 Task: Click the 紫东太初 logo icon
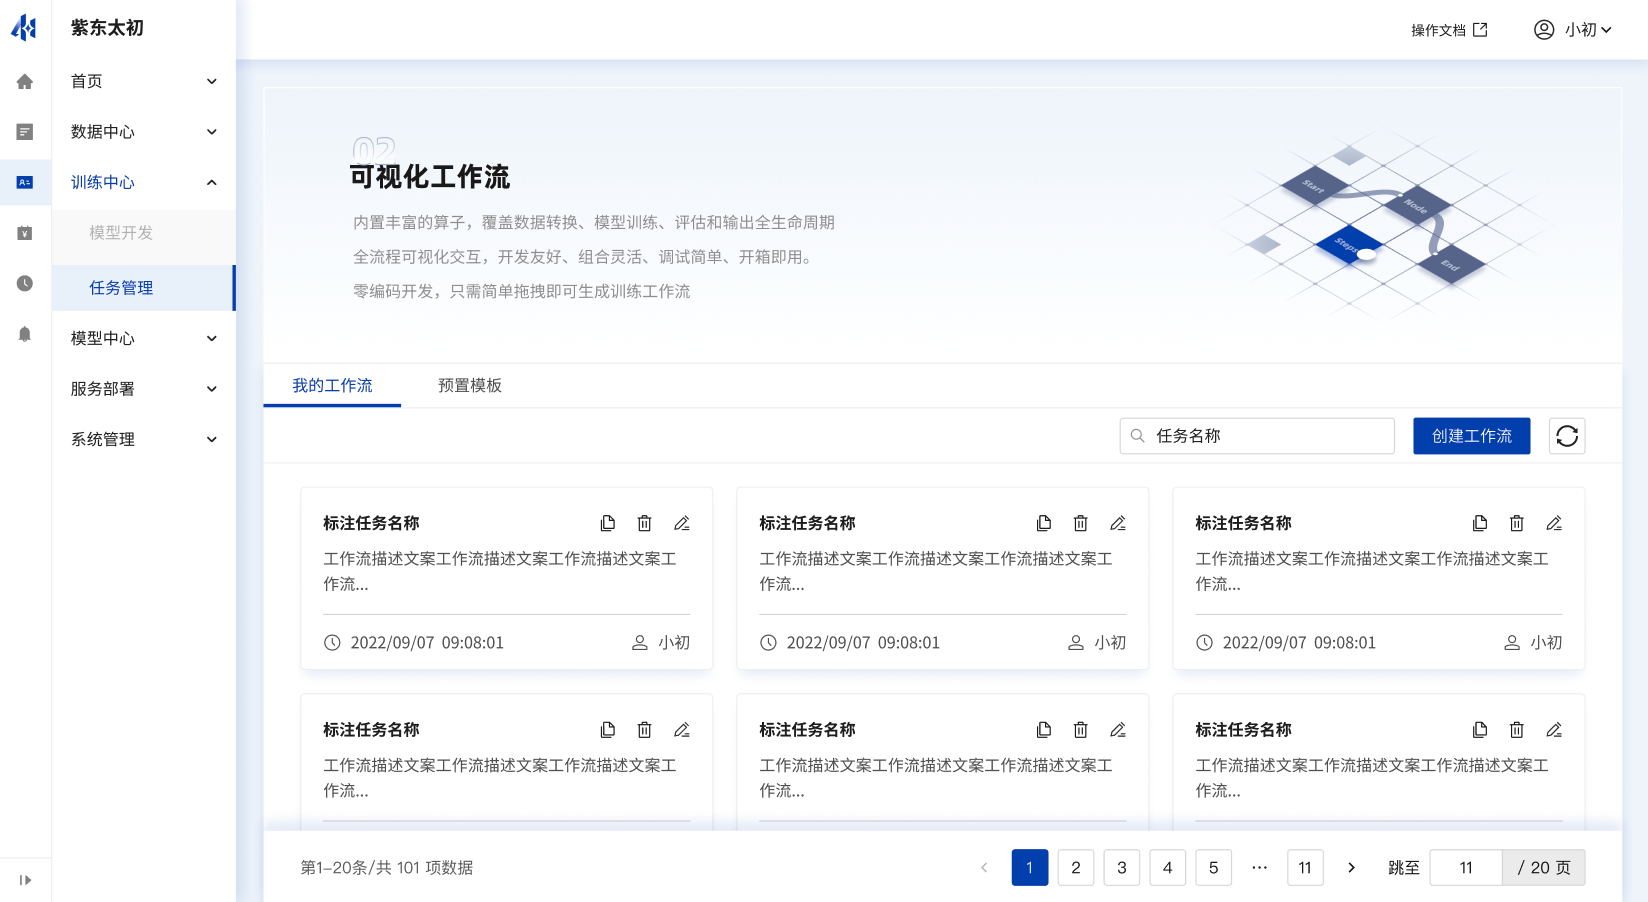coord(24,28)
